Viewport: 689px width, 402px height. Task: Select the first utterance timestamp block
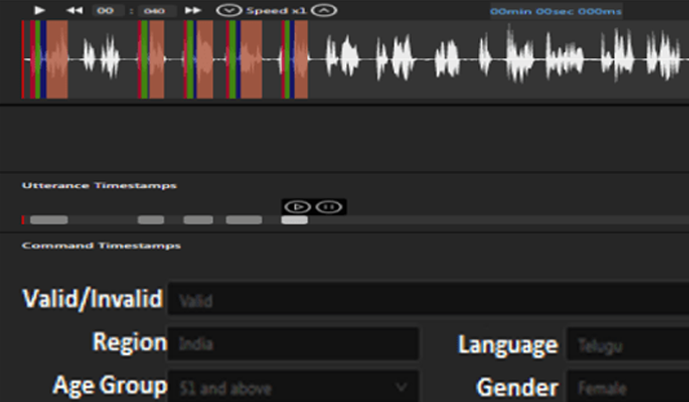(x=49, y=220)
